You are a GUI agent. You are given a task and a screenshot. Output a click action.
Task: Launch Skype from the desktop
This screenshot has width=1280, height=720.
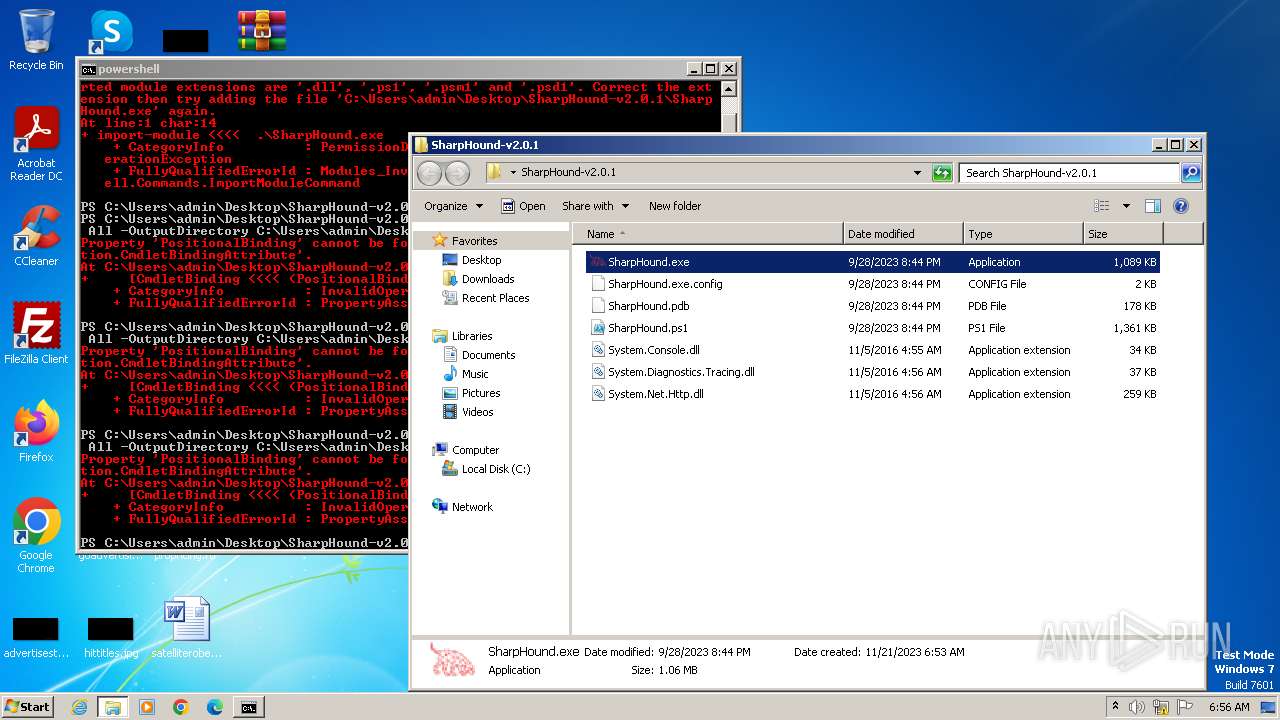111,32
